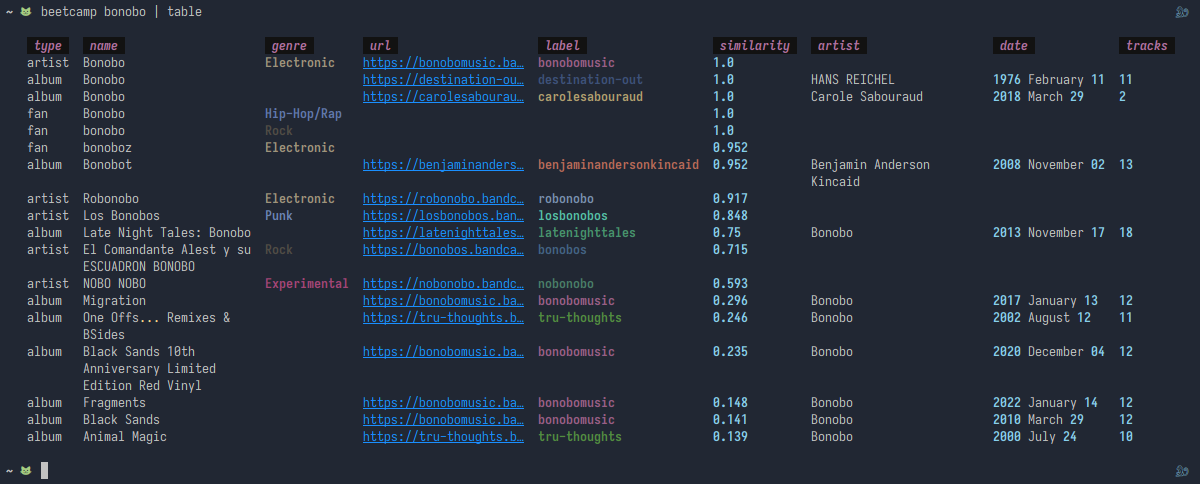Open the carolesabouraud URL link
Screen dimensions: 1200x484
(x=443, y=97)
